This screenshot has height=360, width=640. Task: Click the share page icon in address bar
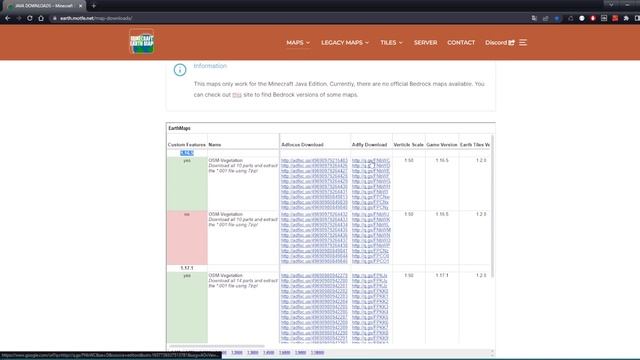click(546, 18)
